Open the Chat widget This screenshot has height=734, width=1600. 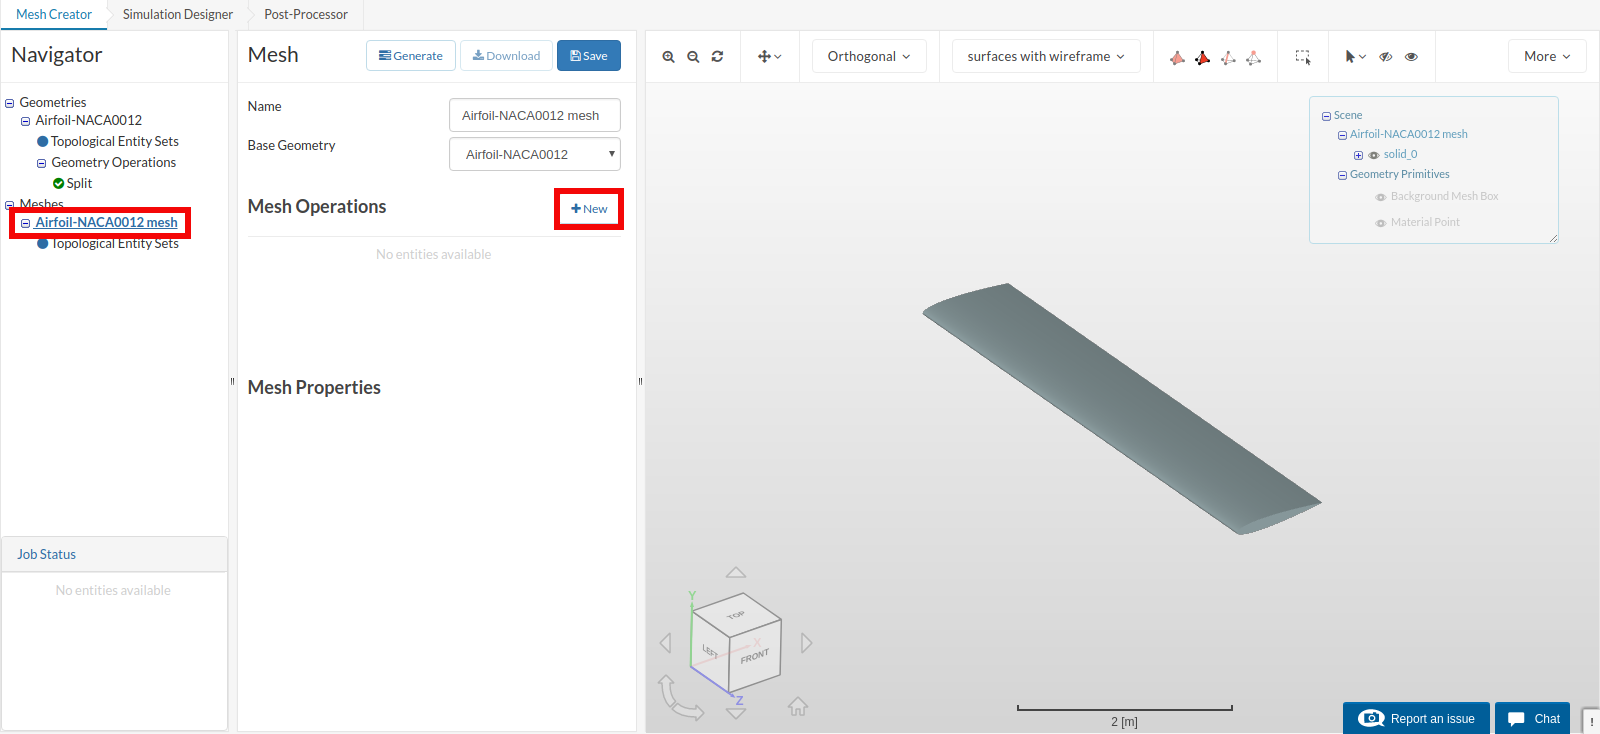[x=1533, y=718]
